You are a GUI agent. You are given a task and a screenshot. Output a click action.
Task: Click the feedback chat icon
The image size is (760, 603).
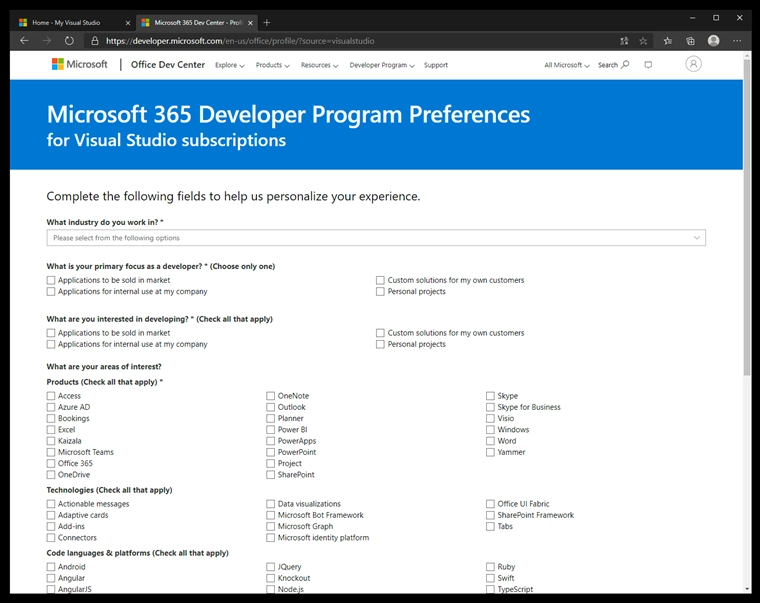click(x=648, y=64)
